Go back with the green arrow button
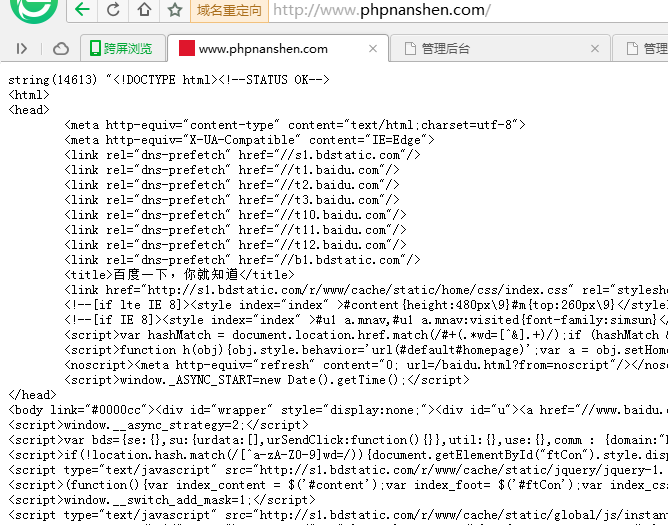 click(82, 9)
